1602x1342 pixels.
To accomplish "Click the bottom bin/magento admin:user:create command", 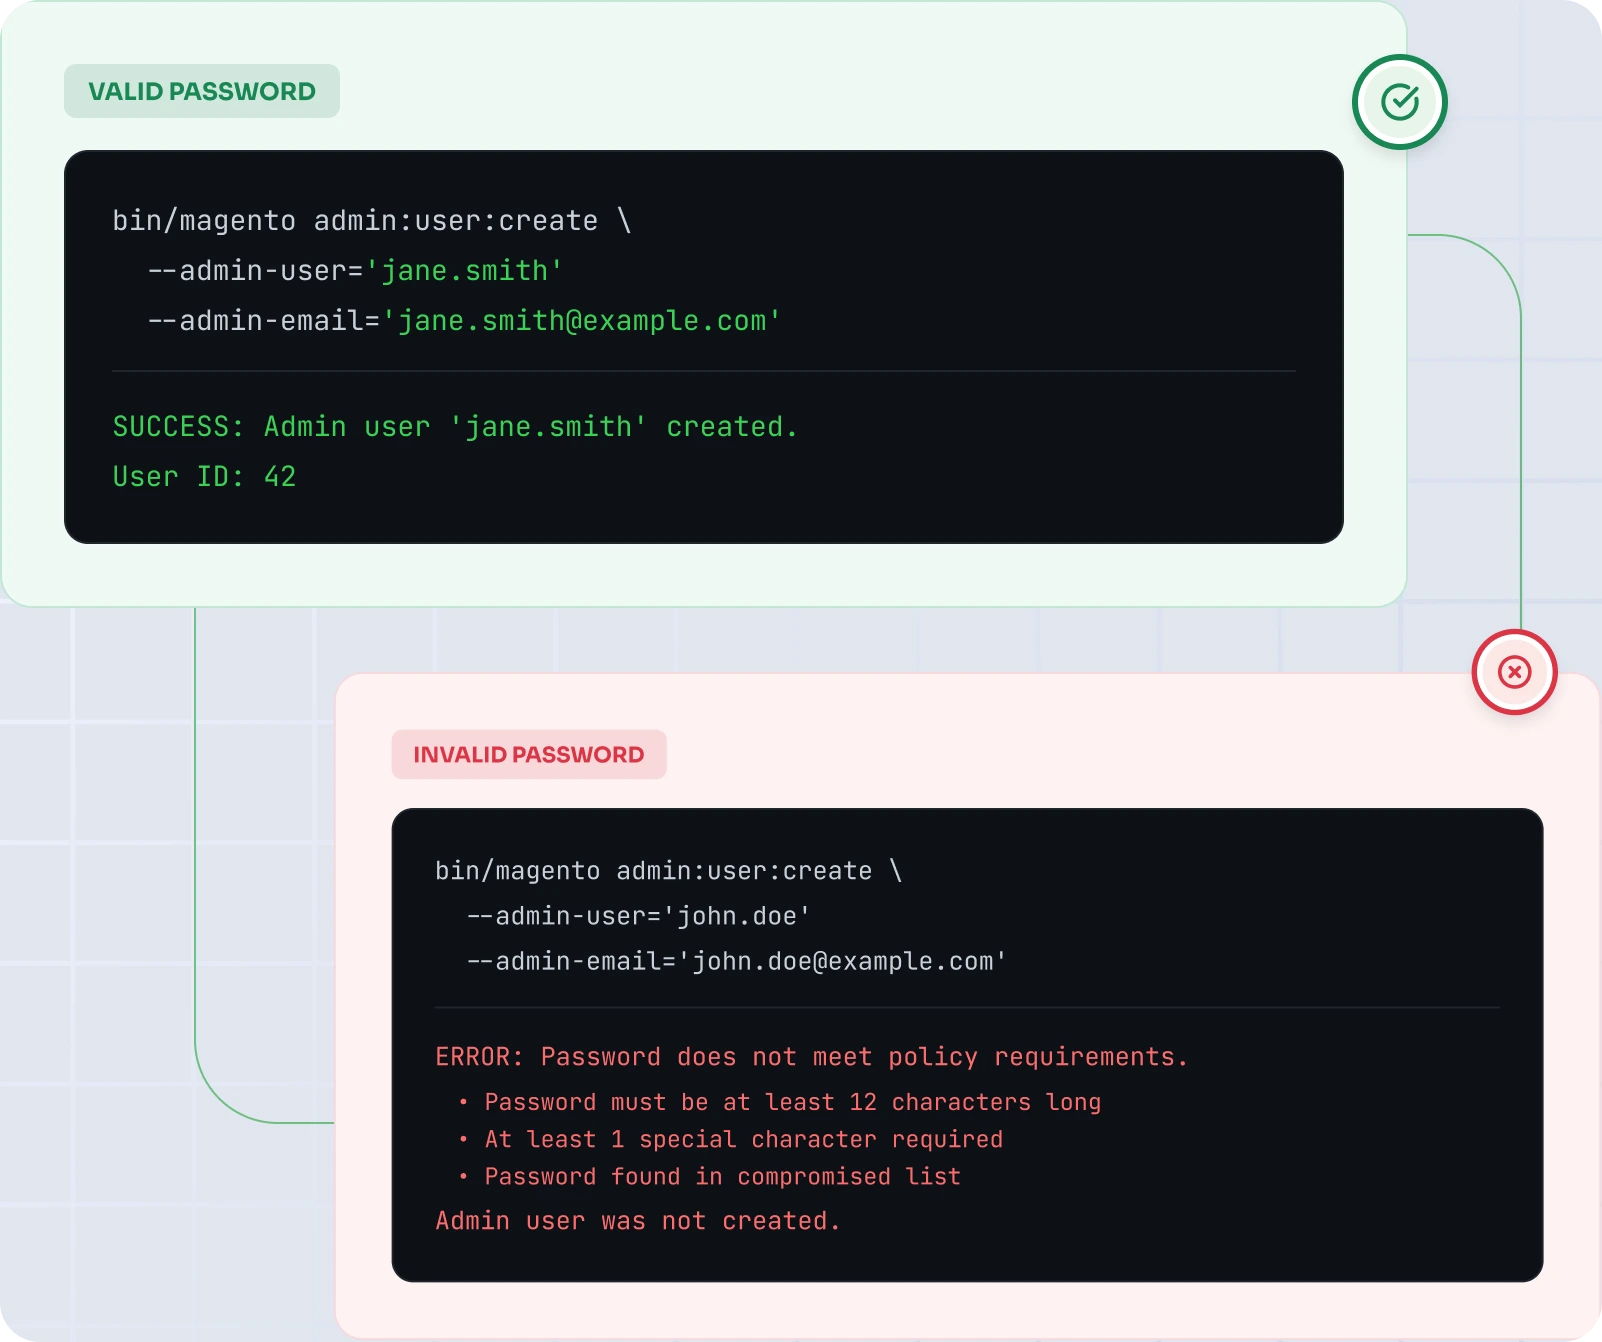I will coord(668,871).
